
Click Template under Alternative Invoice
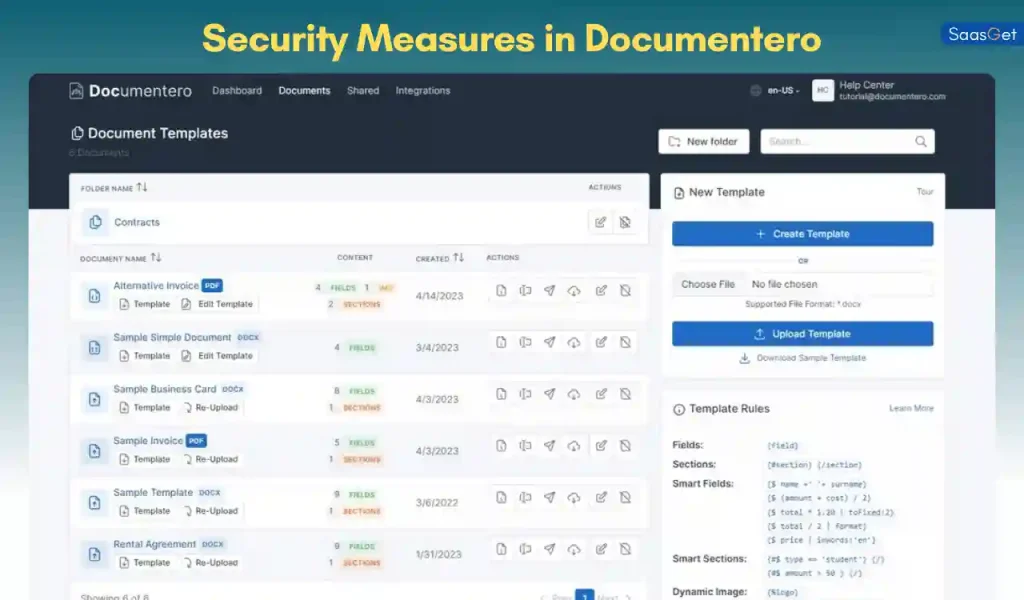tap(144, 304)
